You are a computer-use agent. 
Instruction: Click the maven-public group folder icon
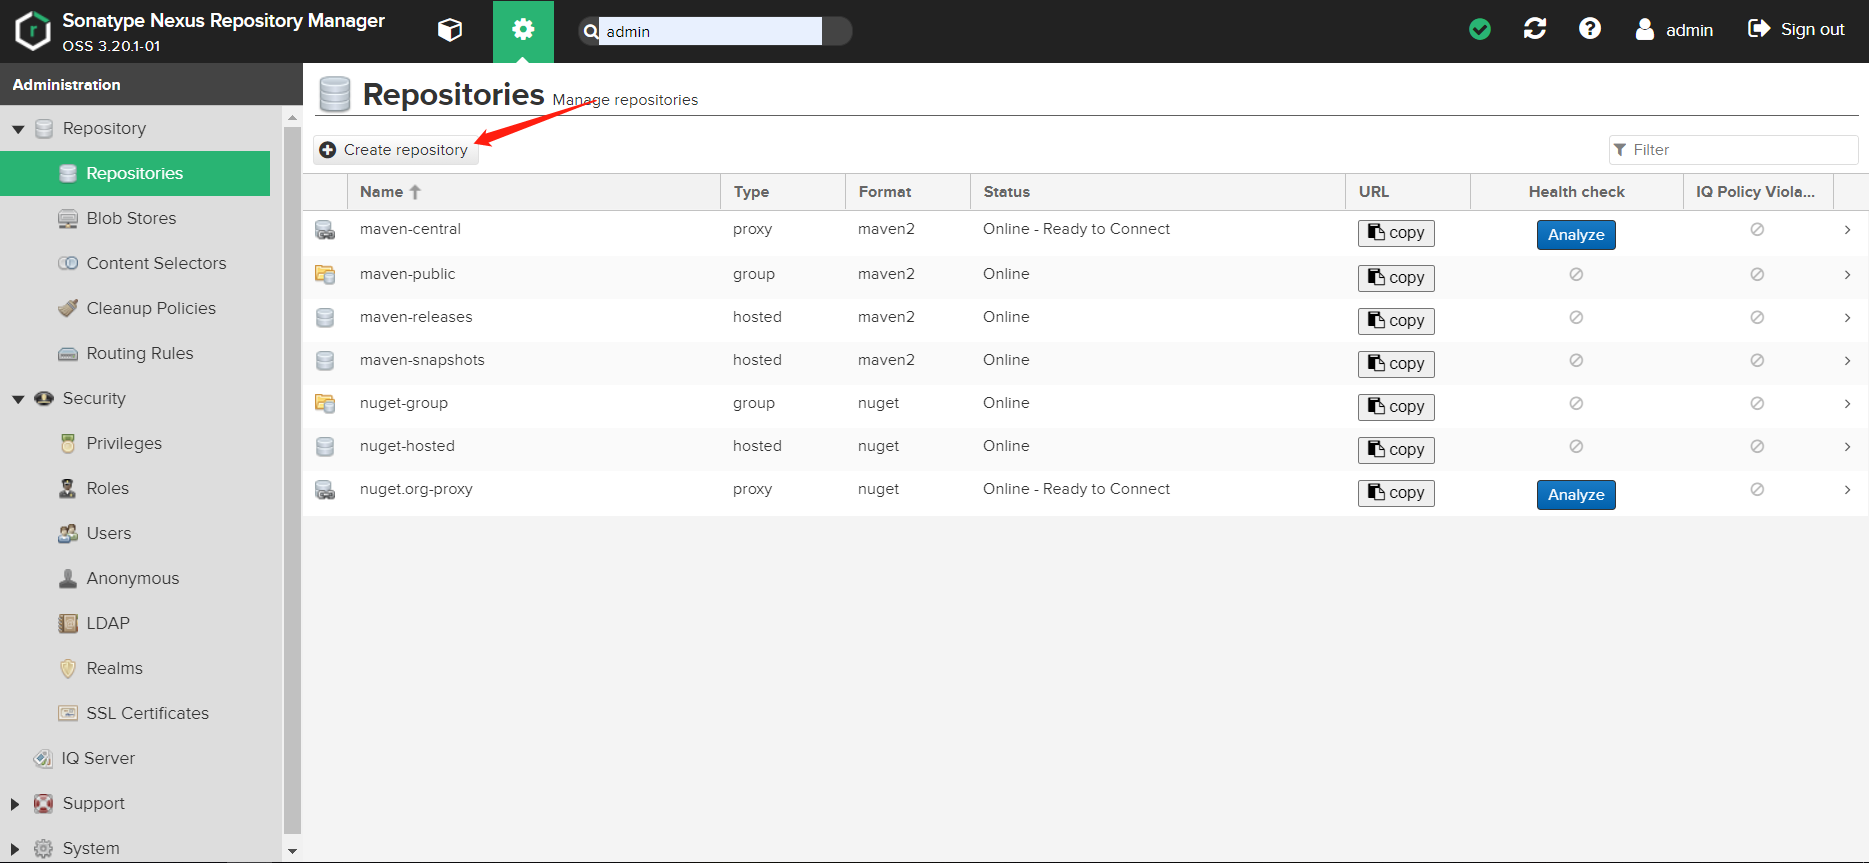click(x=325, y=274)
